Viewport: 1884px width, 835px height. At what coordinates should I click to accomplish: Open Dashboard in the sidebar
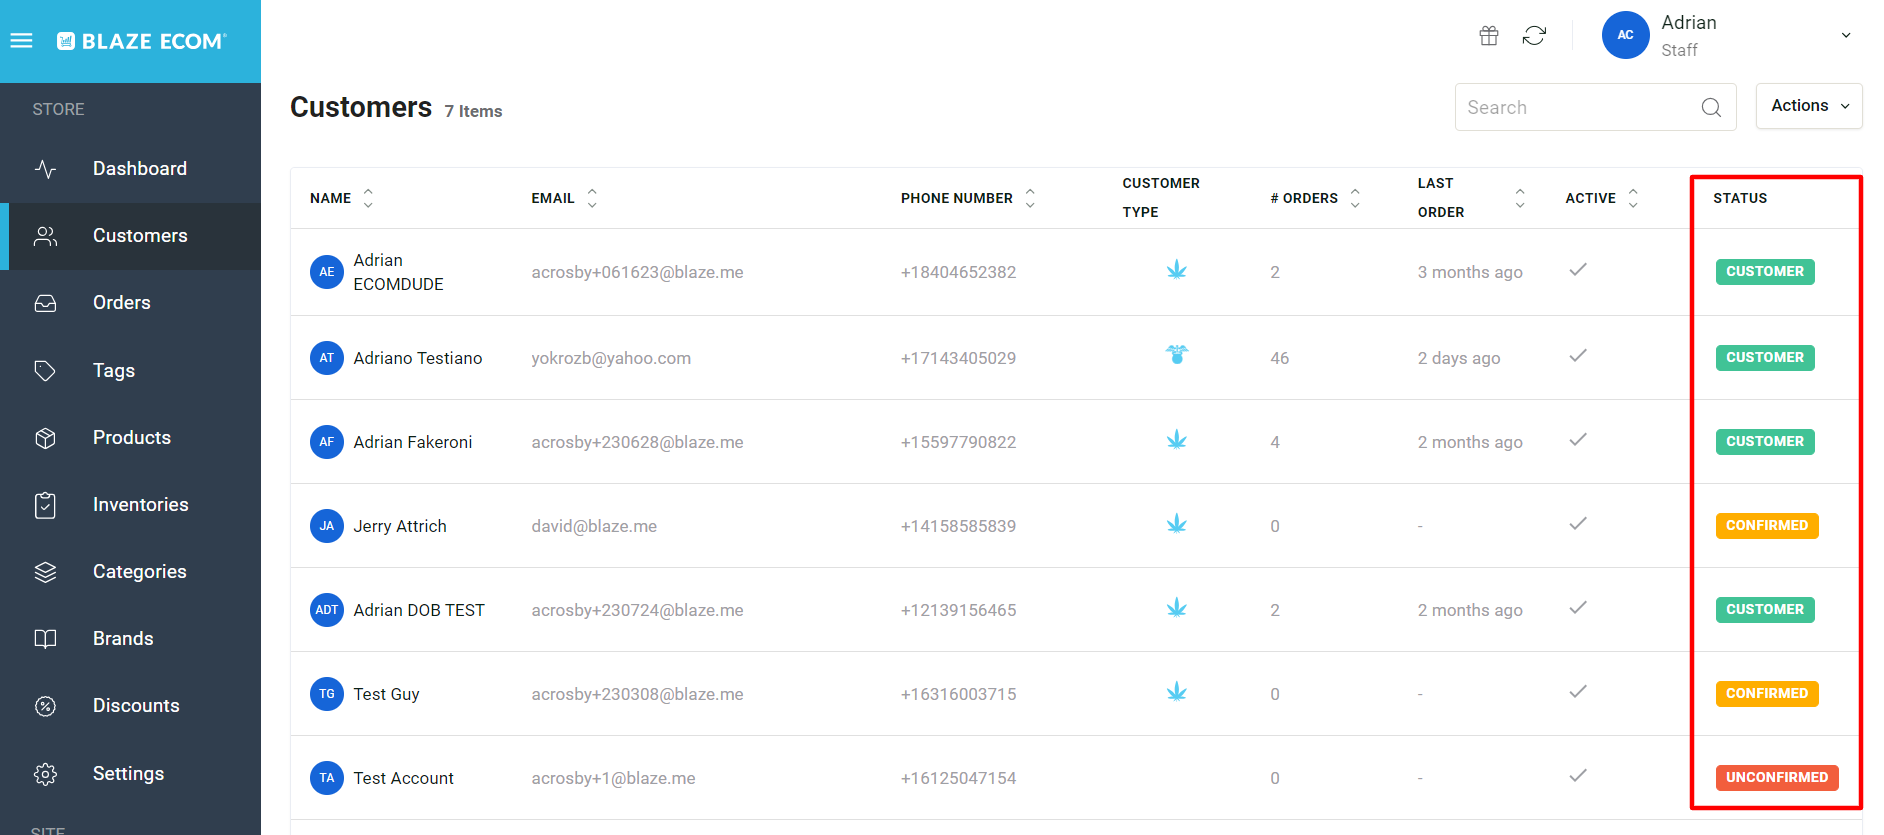pyautogui.click(x=130, y=169)
